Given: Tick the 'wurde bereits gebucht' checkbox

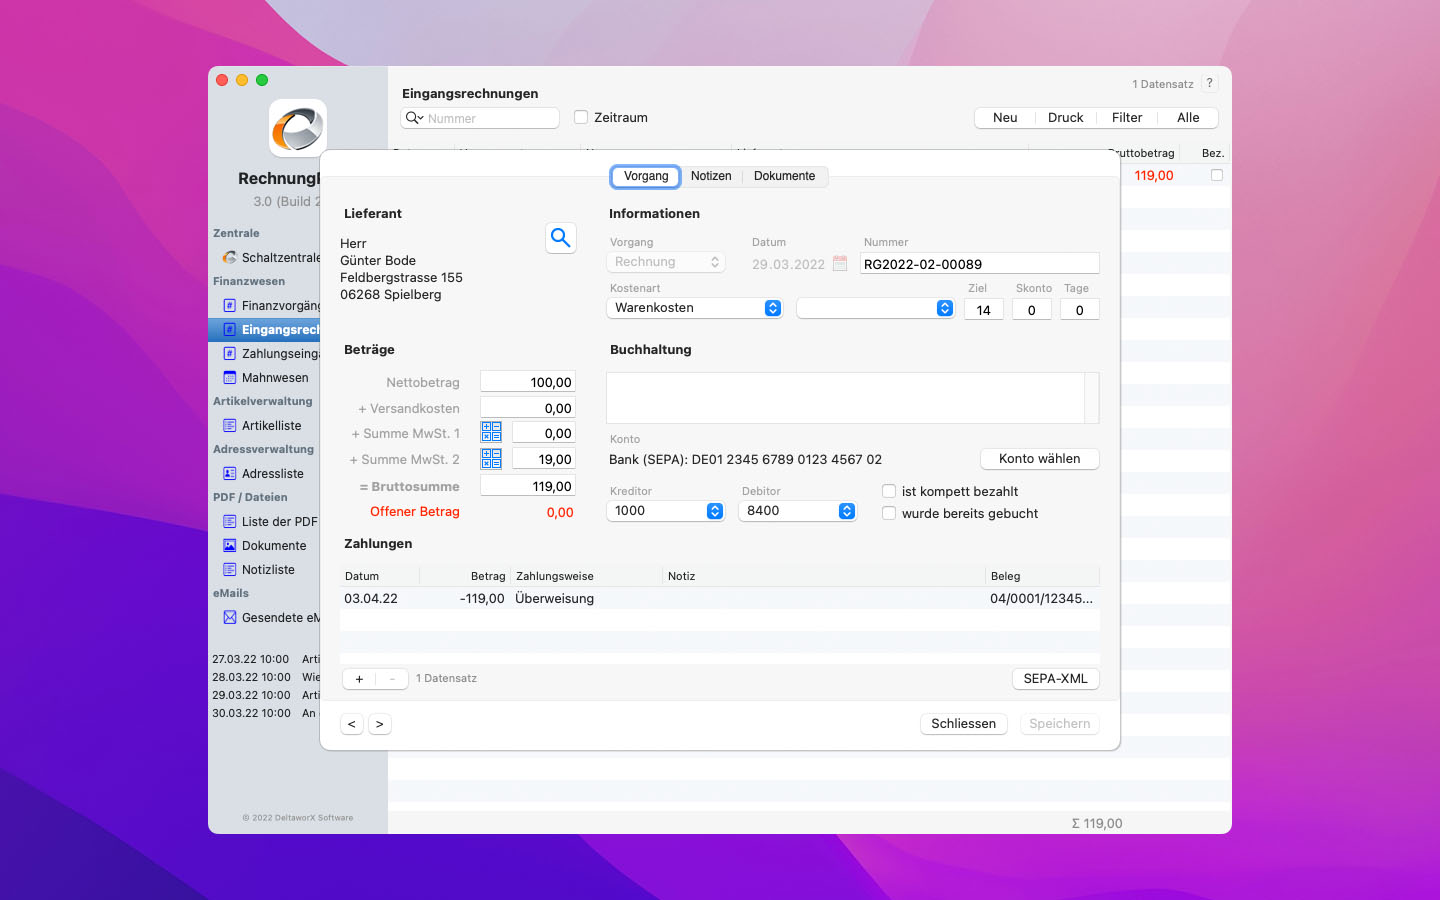Looking at the screenshot, I should [x=889, y=513].
